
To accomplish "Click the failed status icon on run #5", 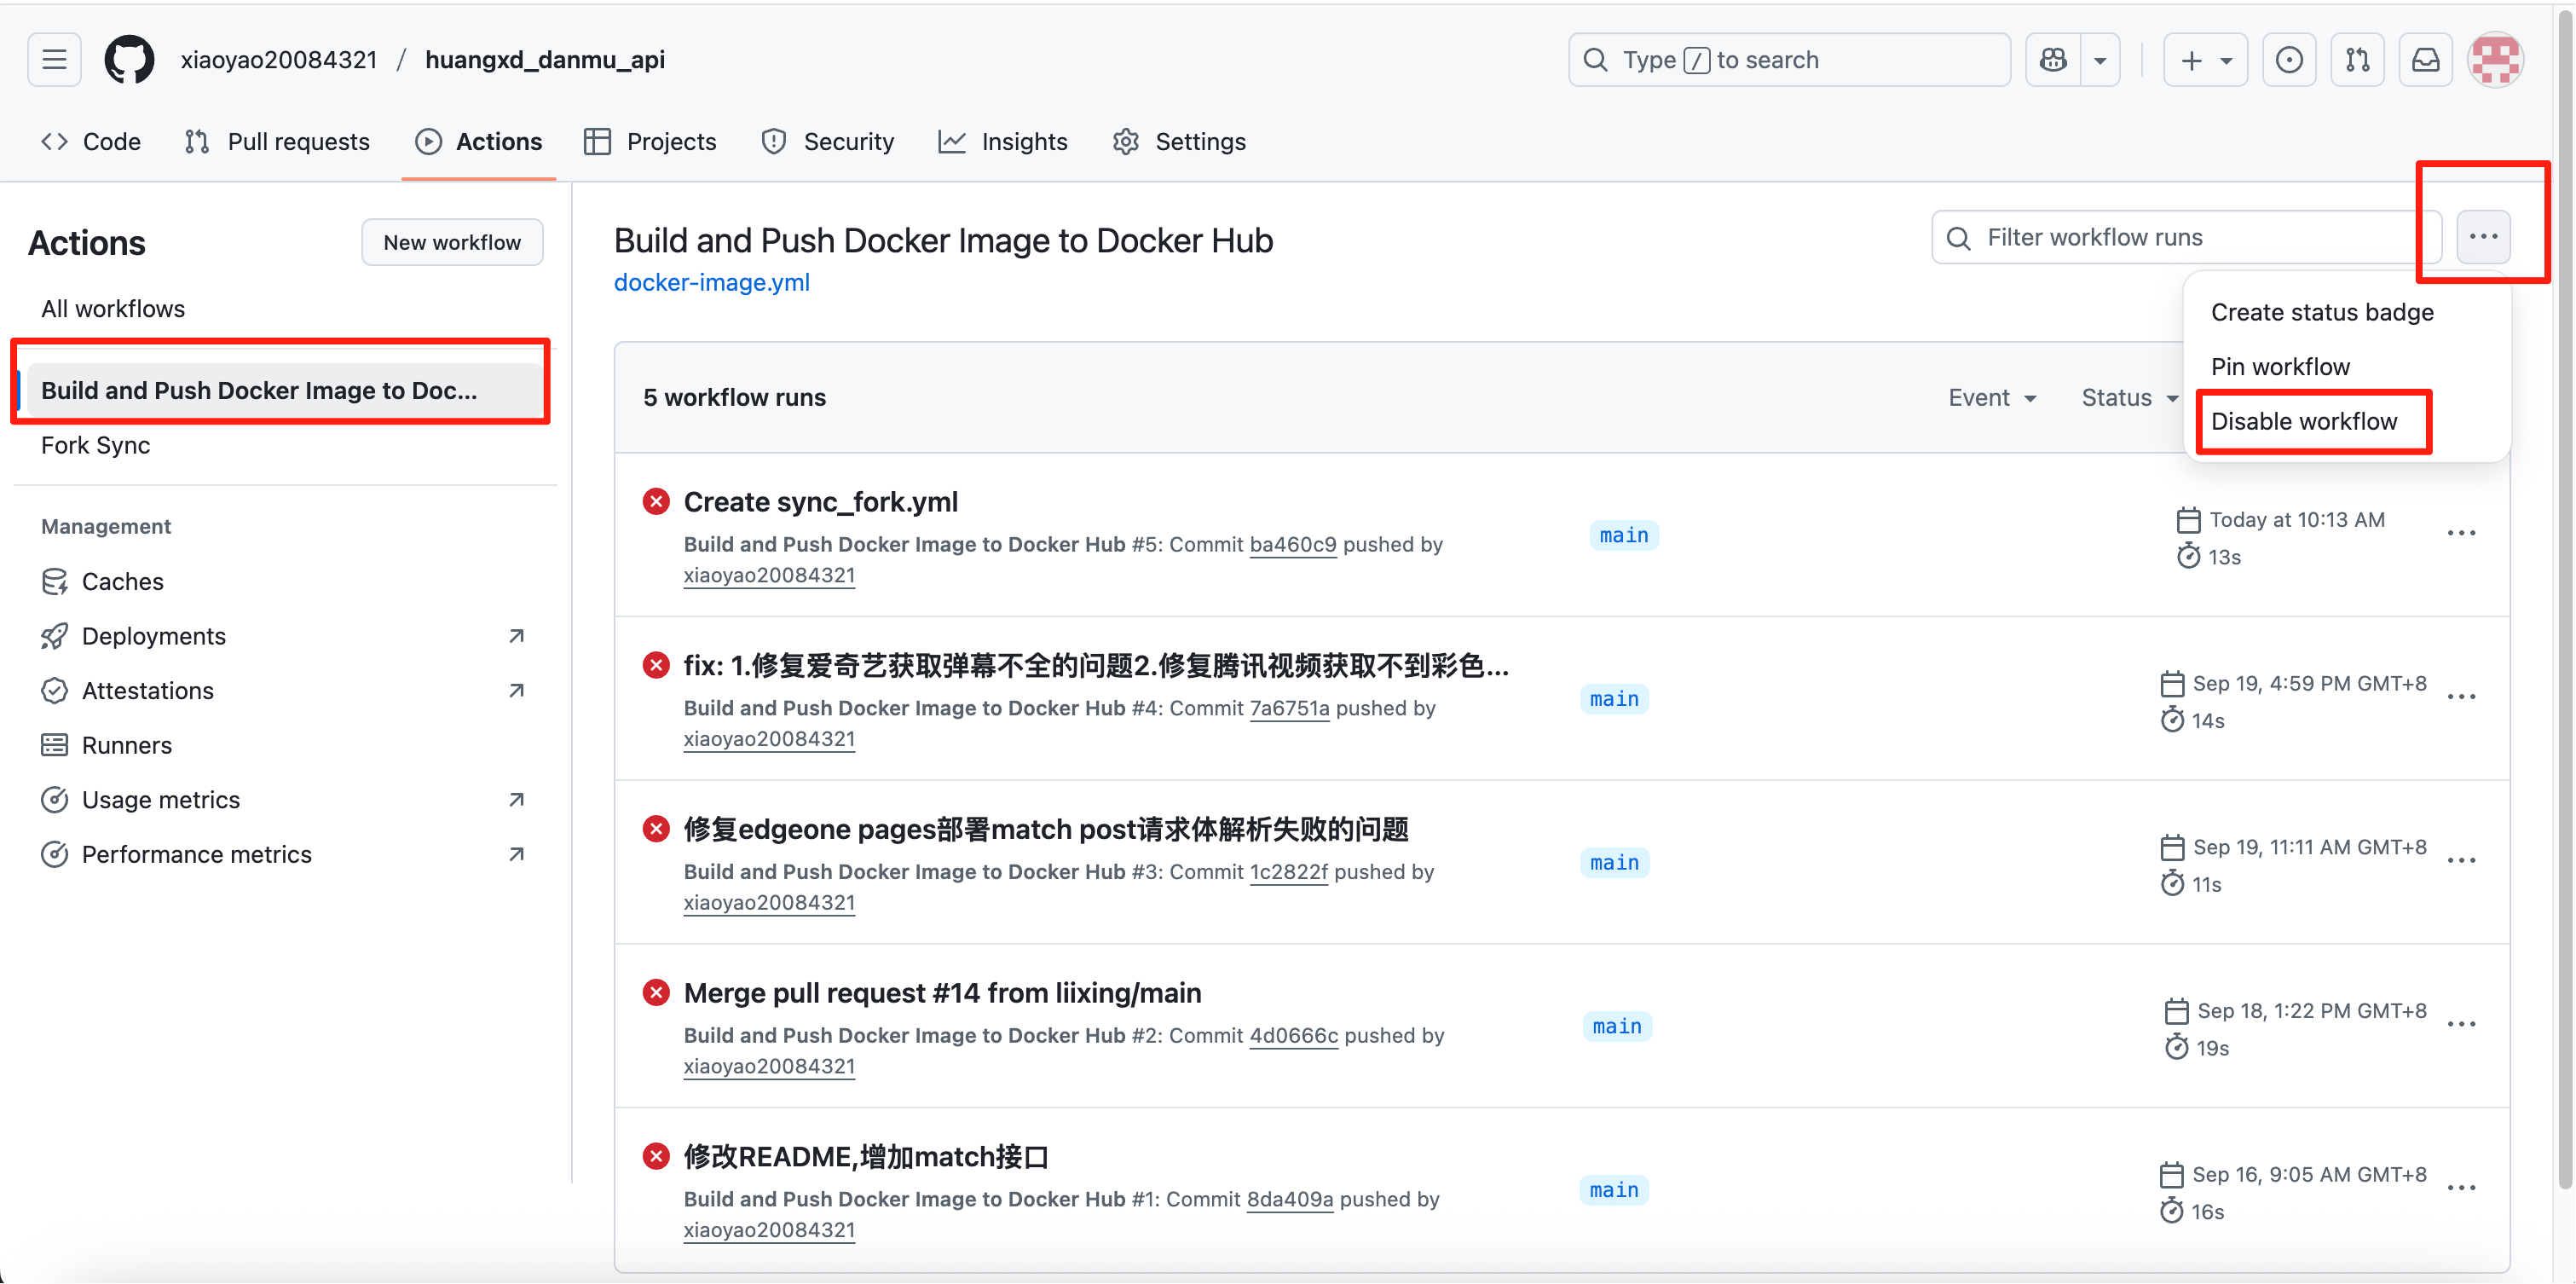I will pyautogui.click(x=656, y=501).
